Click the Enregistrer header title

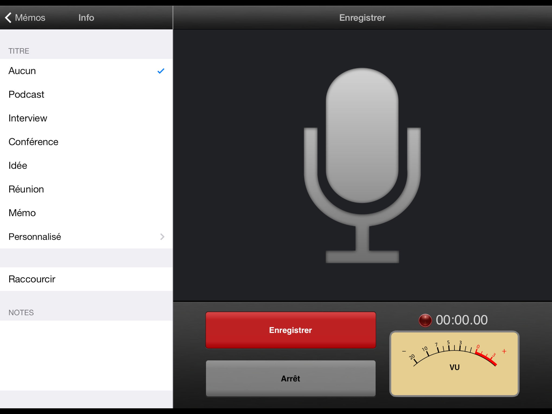click(x=362, y=18)
